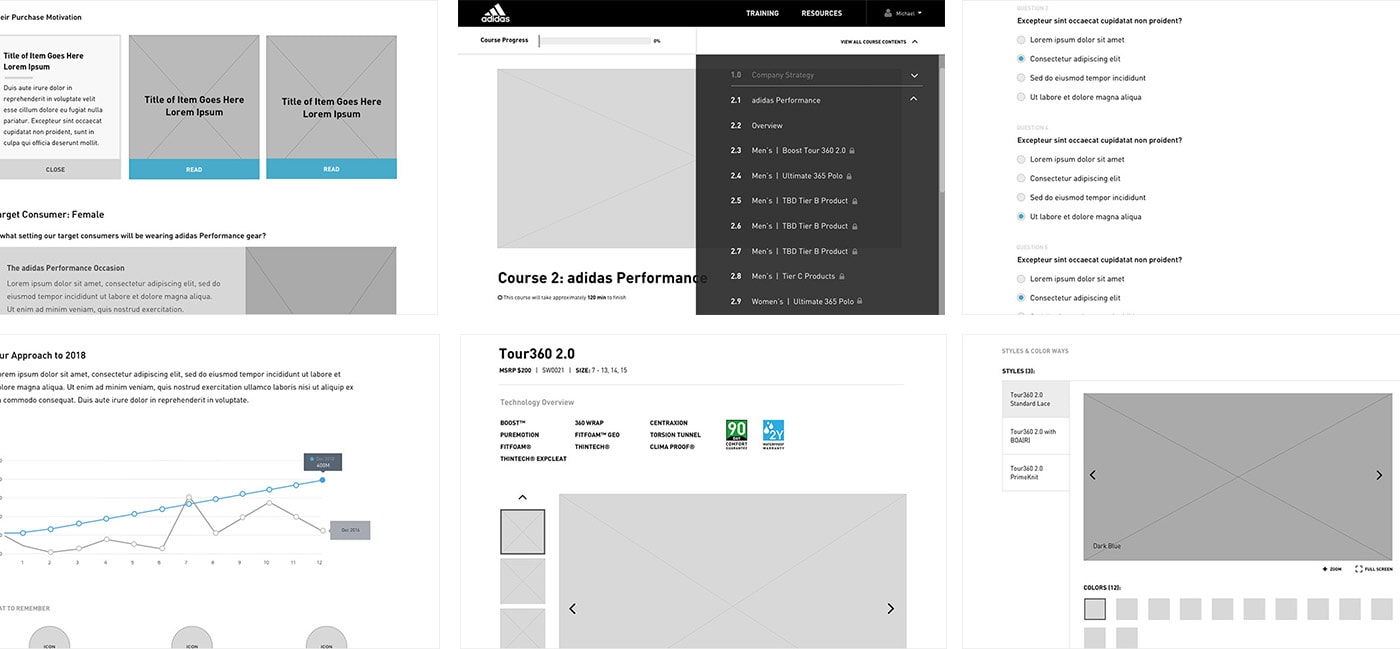This screenshot has height=649, width=1400.
Task: Click the lock icon on 2.3 Boost Tour 360 2.0
Action: (x=852, y=150)
